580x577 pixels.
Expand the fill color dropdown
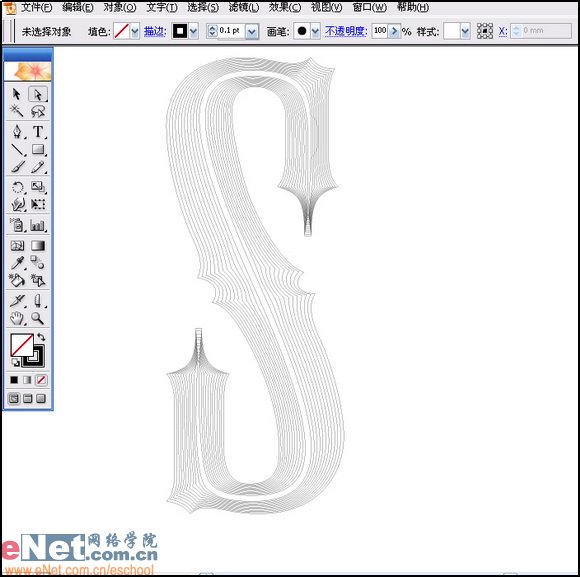coord(135,31)
